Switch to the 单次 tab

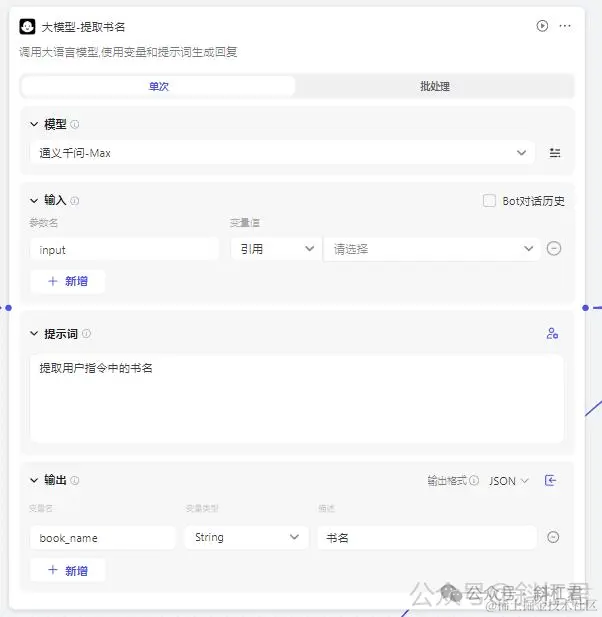tap(159, 86)
